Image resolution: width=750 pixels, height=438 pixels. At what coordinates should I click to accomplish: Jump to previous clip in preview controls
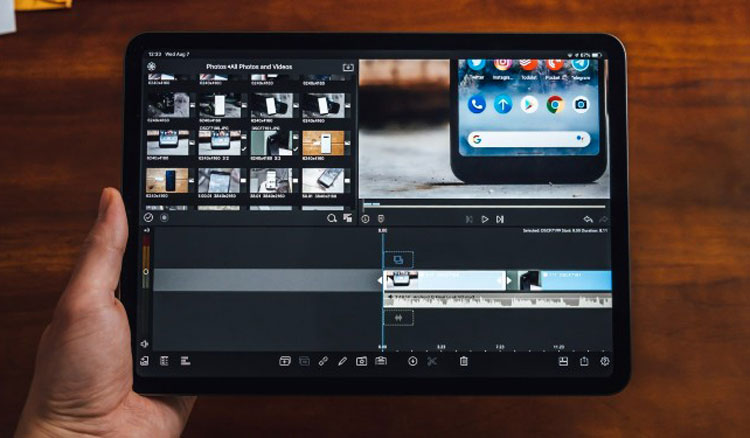[469, 219]
